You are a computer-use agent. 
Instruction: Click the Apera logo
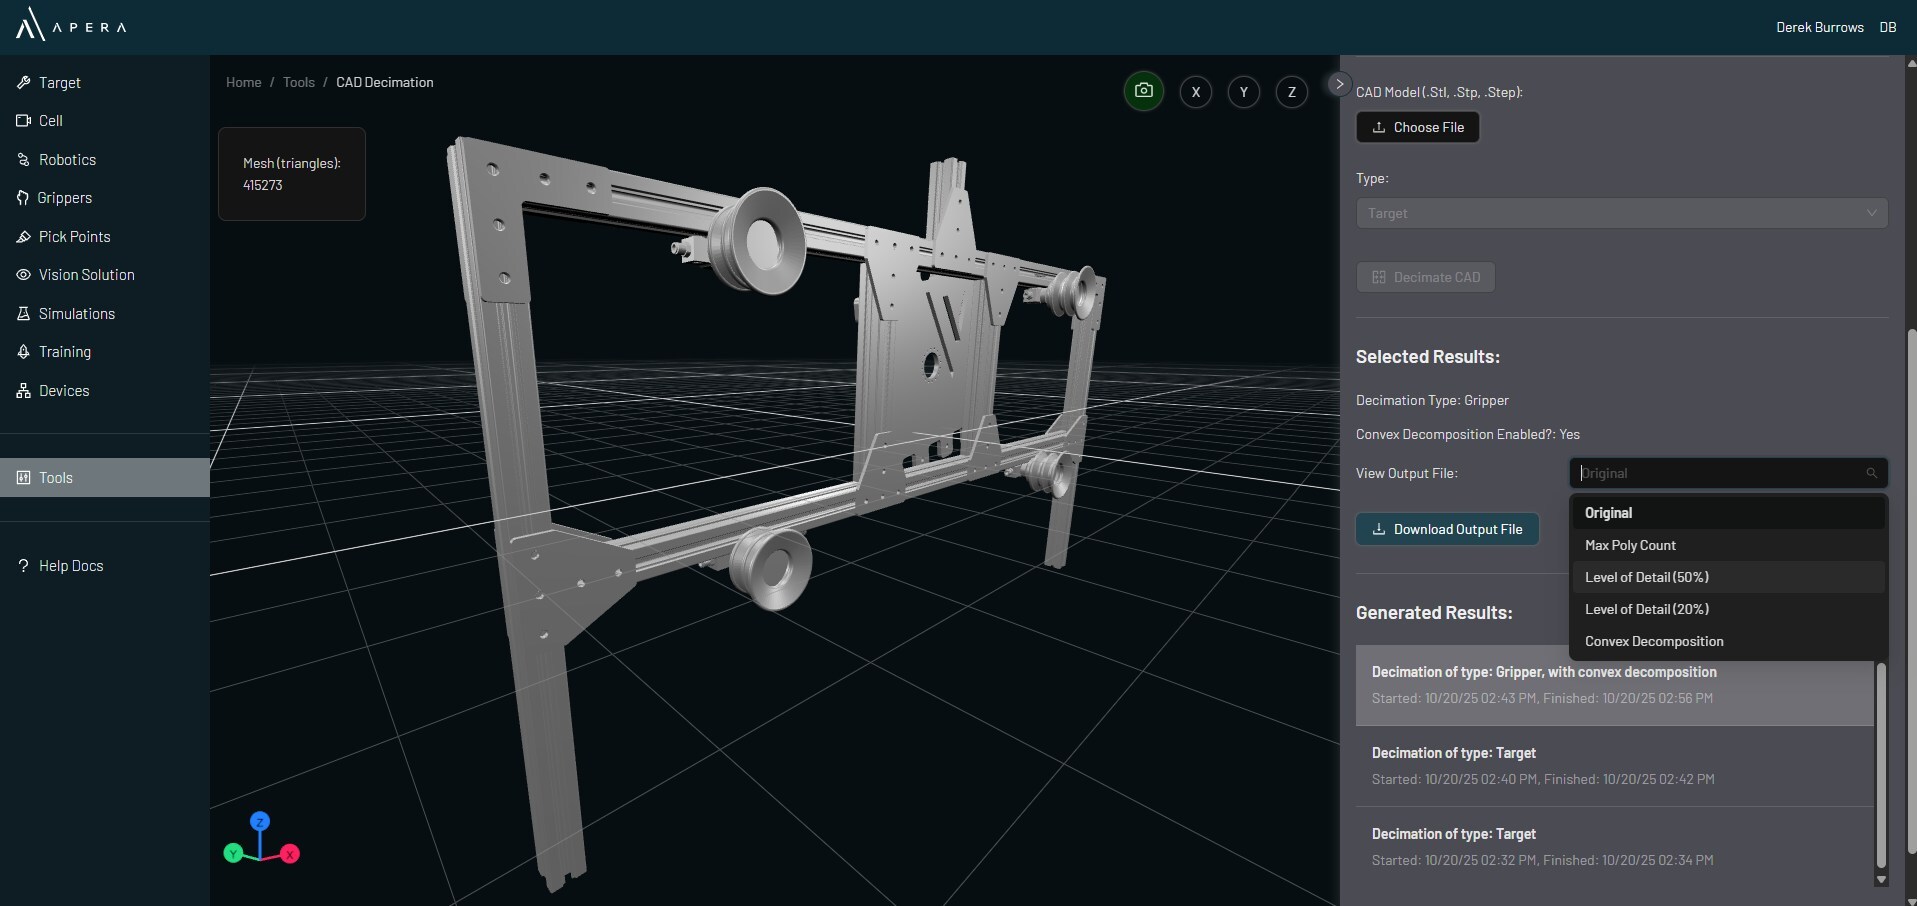71,24
